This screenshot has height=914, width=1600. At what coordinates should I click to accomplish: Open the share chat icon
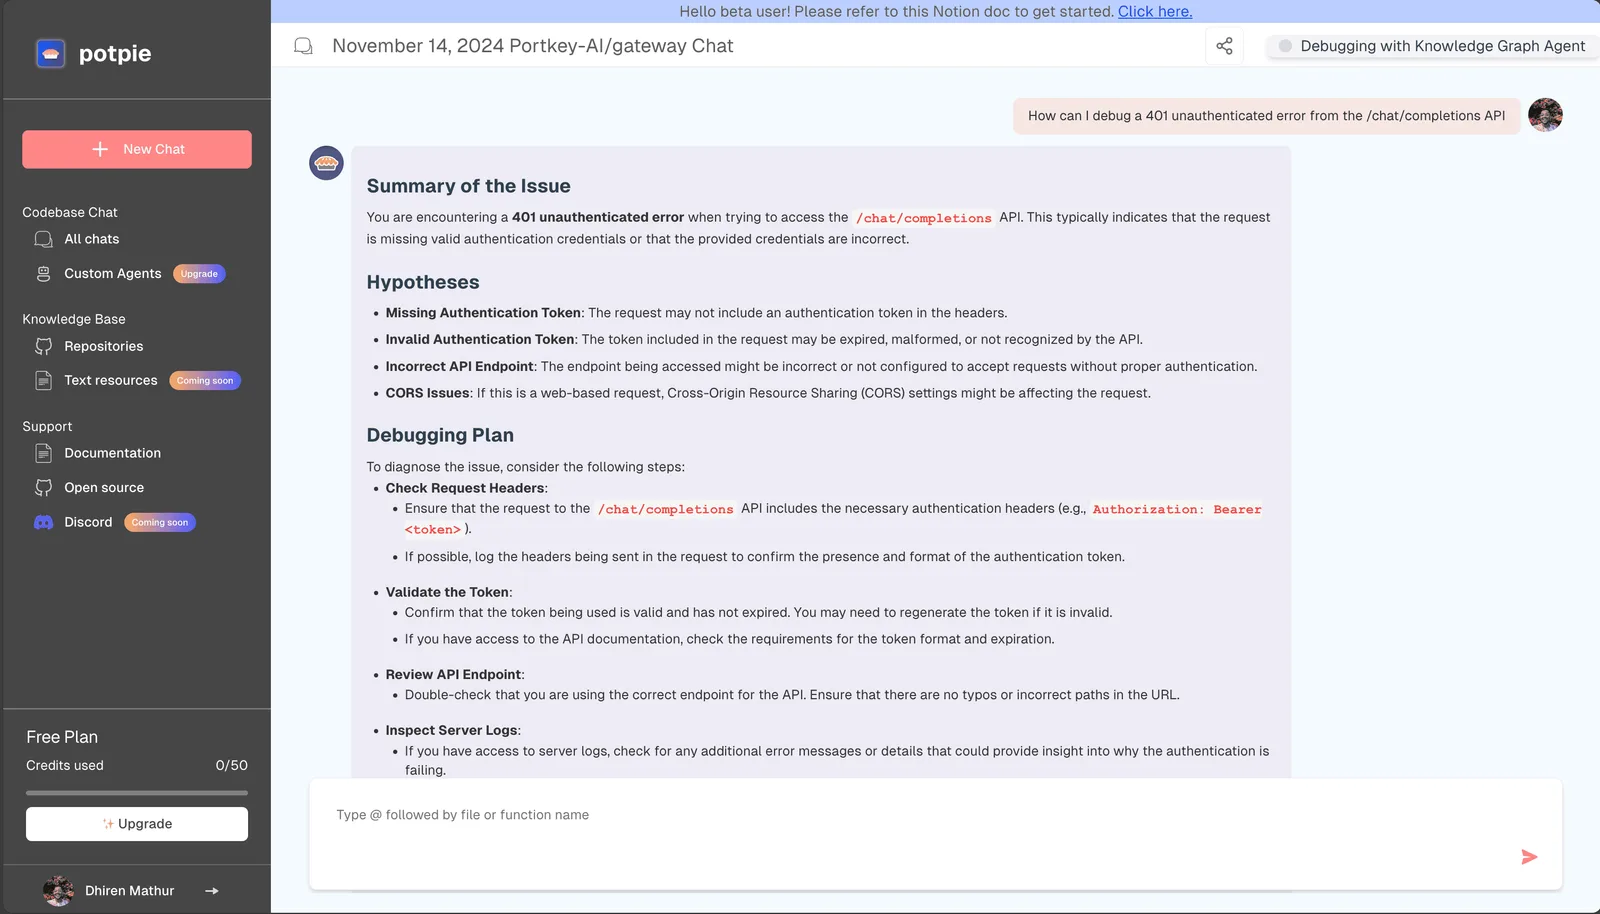[x=1224, y=46]
